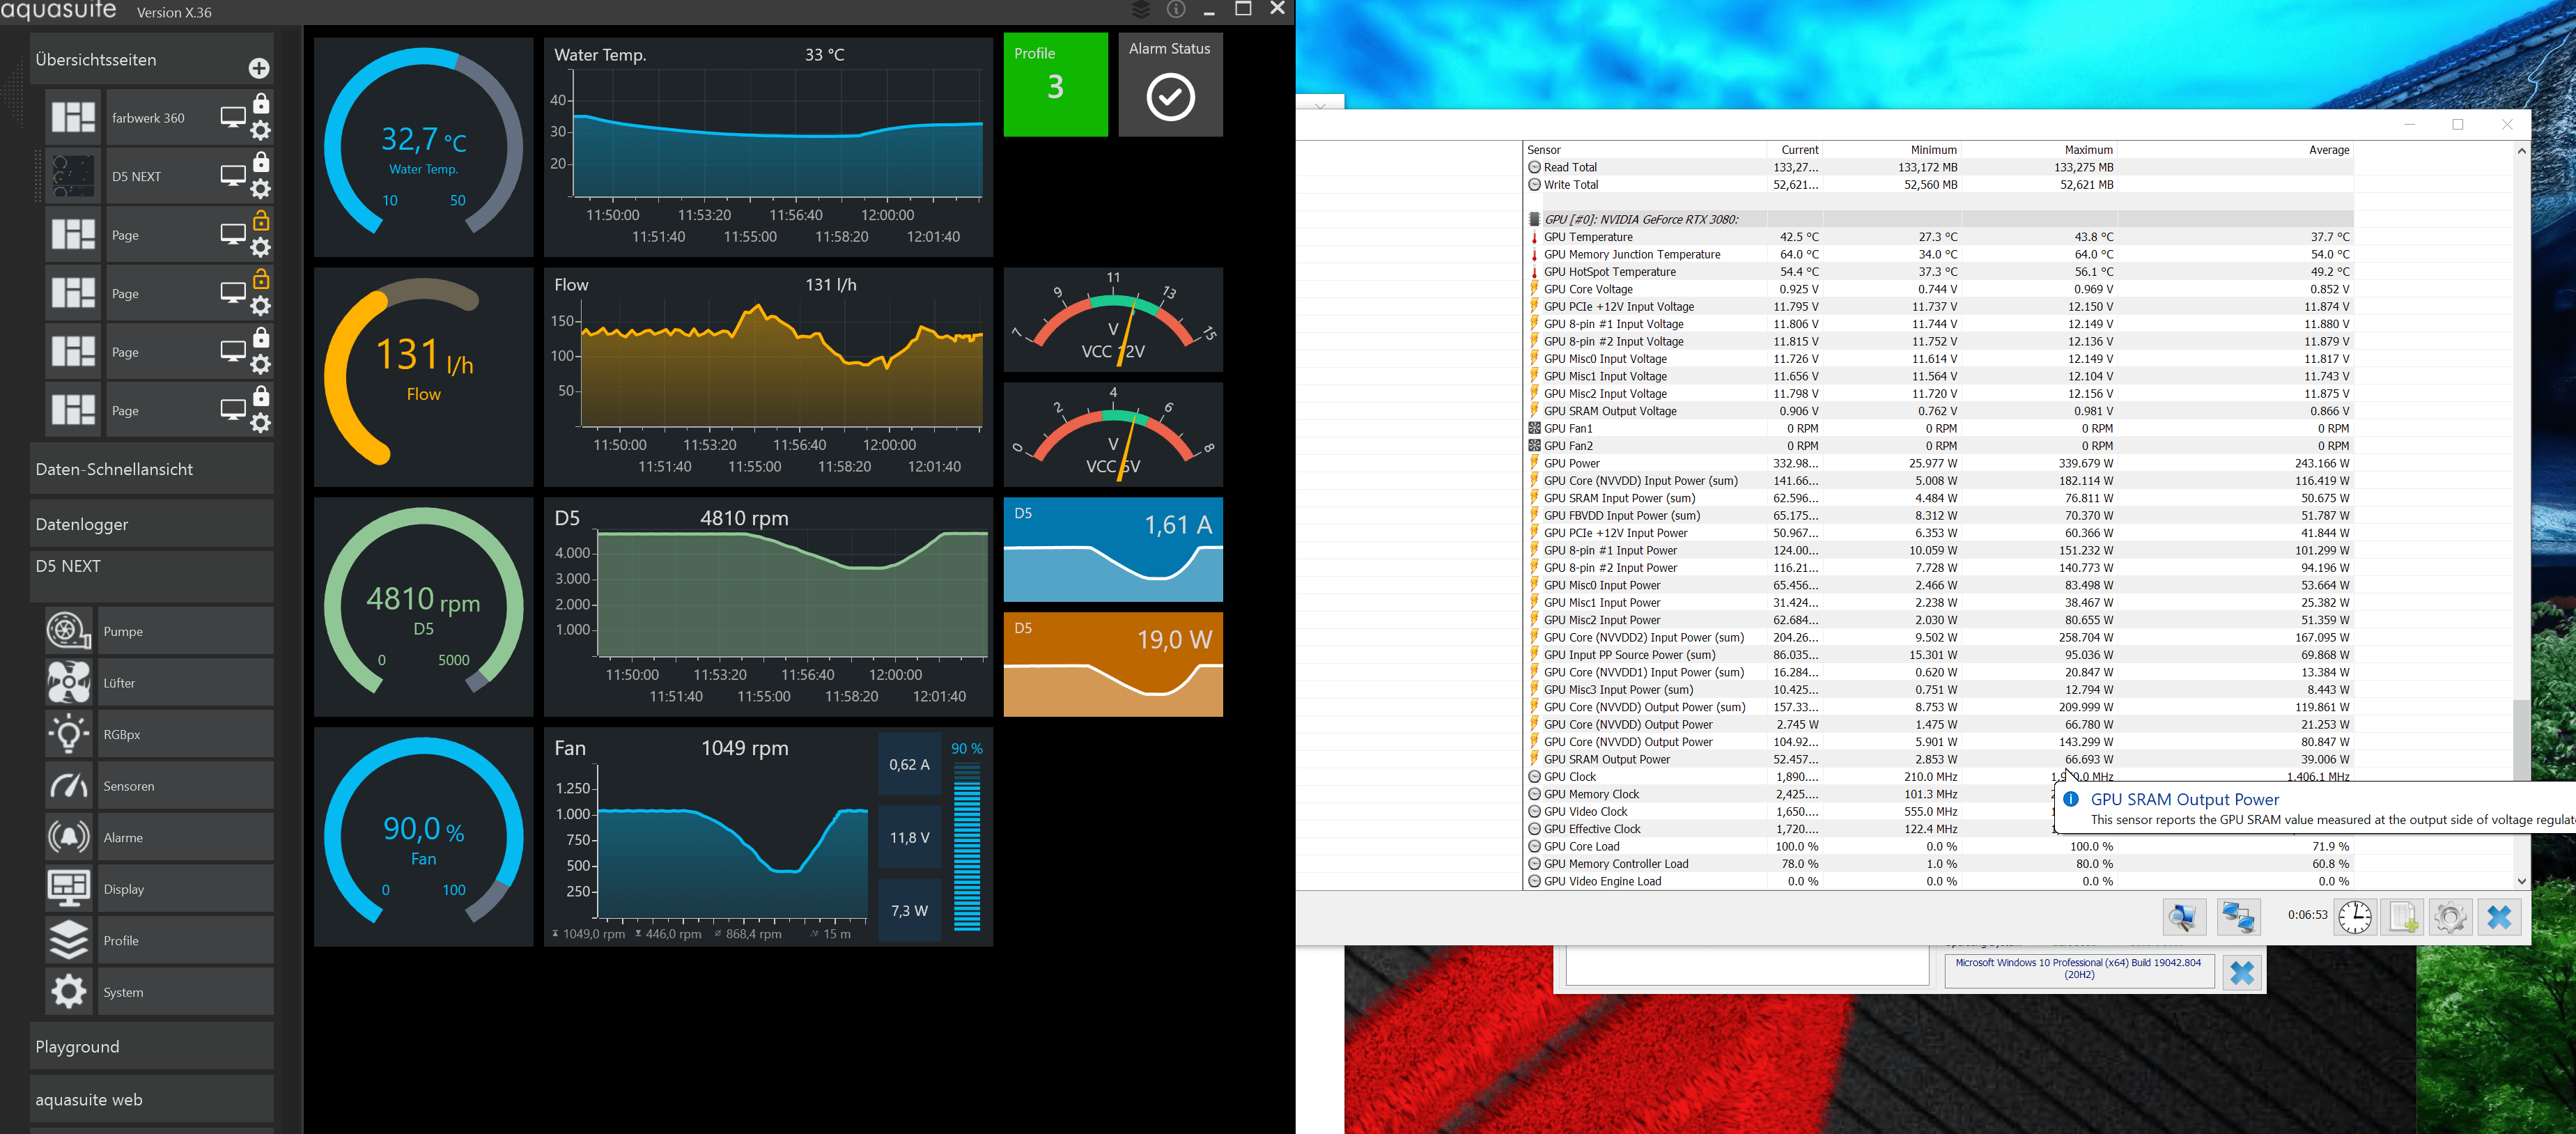Open RGBpx lighting icon
The height and width of the screenshot is (1134, 2576).
tap(68, 734)
